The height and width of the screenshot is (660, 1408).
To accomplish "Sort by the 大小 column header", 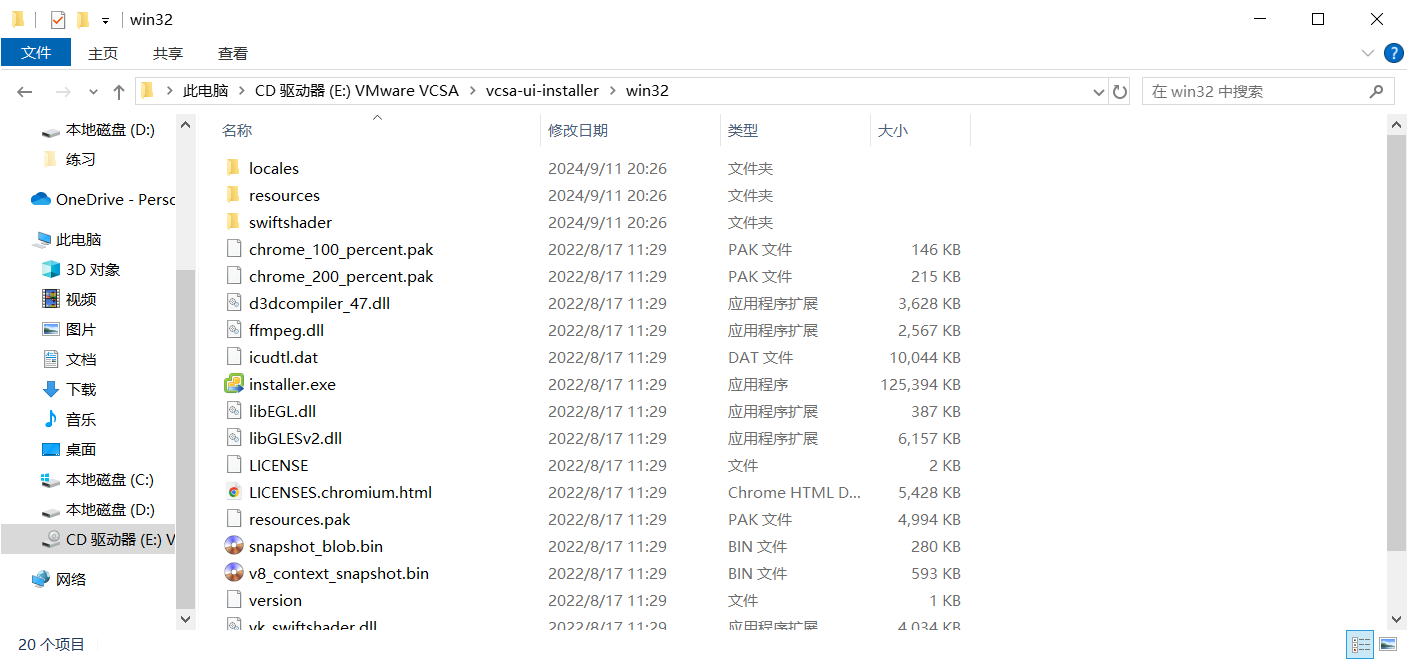I will [x=893, y=130].
